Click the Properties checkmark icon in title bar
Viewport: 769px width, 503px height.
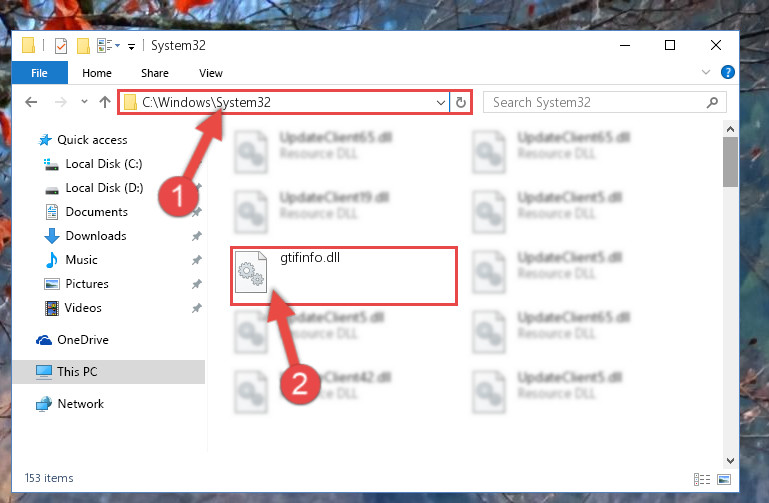(61, 46)
